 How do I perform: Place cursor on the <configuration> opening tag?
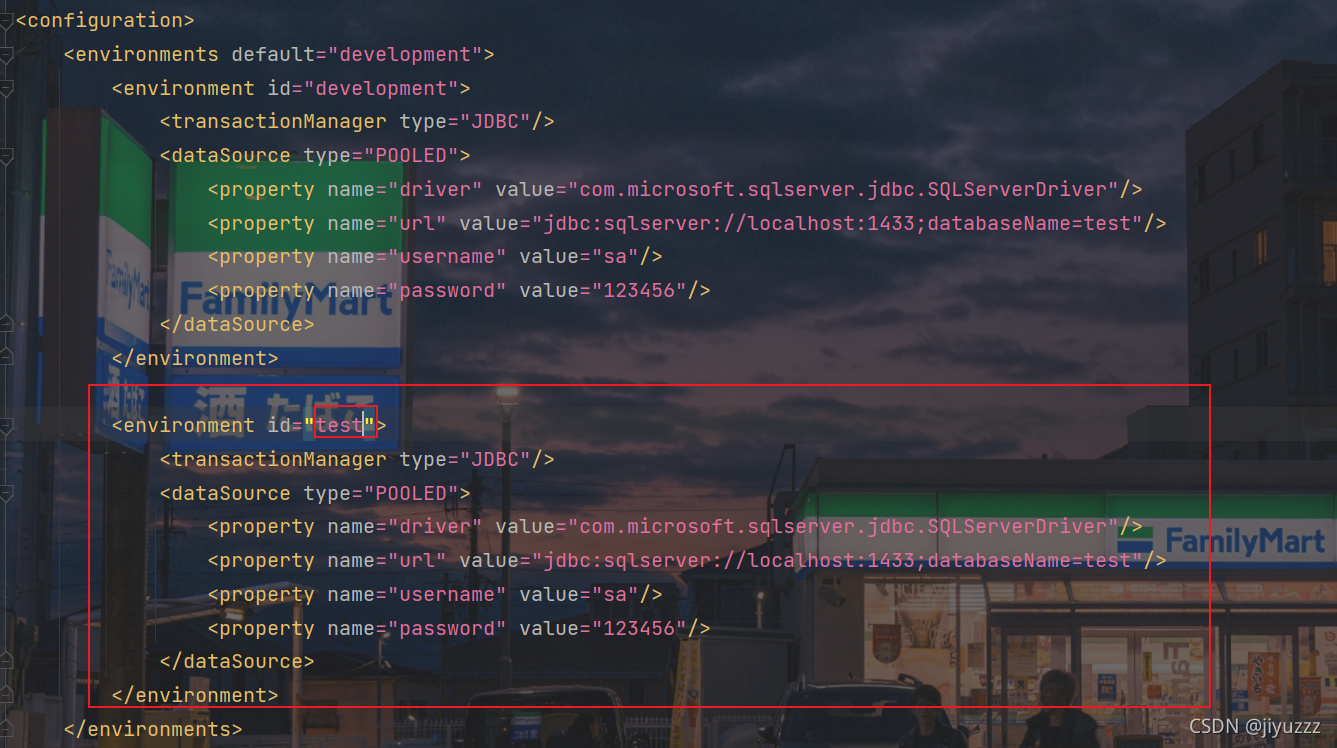[x=105, y=20]
